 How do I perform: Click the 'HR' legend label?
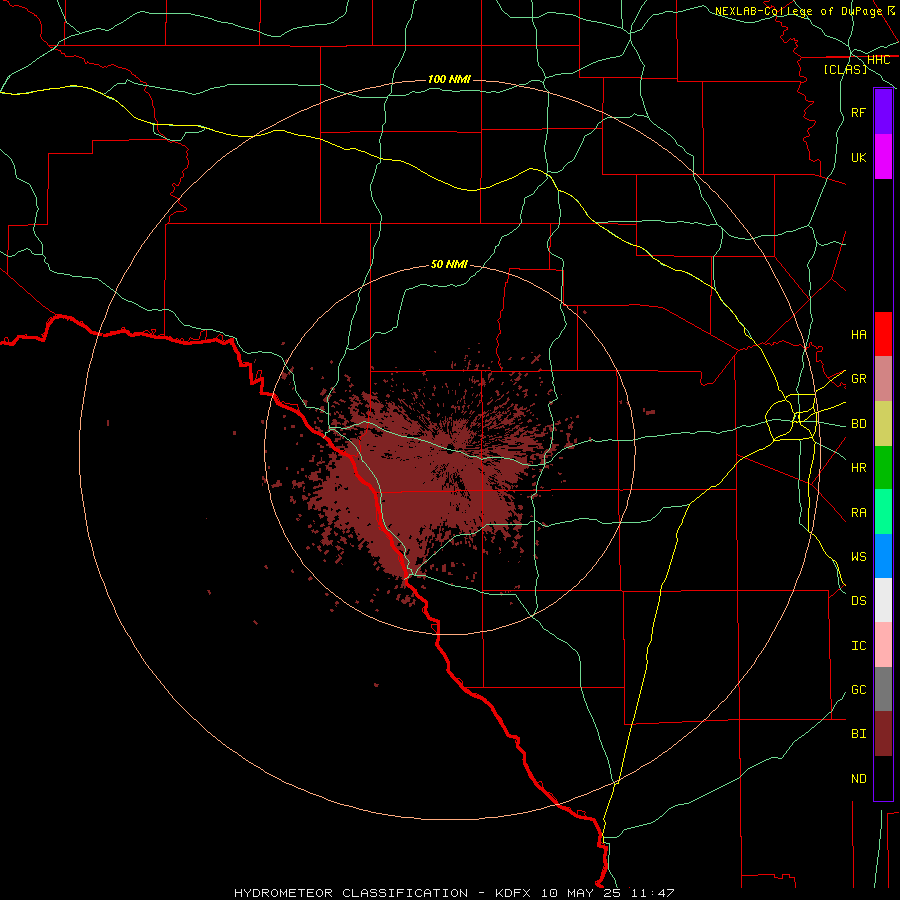pos(859,468)
